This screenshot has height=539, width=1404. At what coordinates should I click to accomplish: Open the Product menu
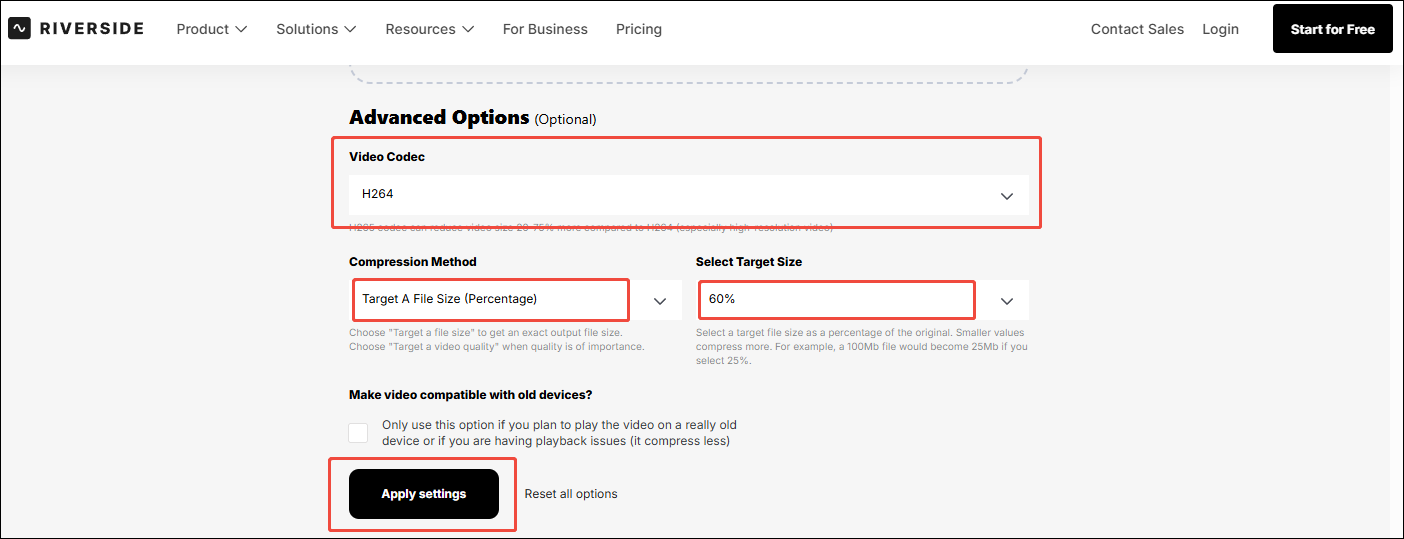(x=203, y=29)
